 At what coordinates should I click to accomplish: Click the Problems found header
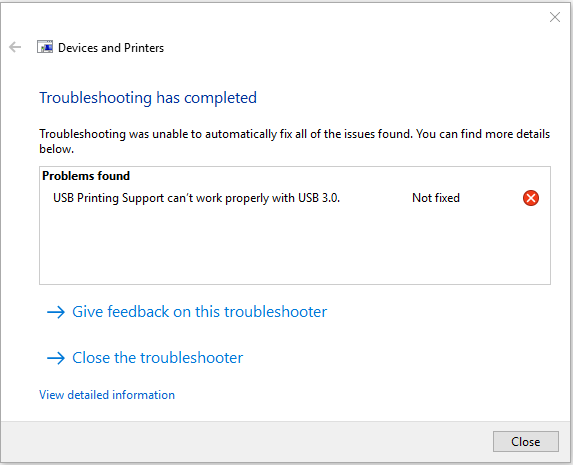click(x=86, y=176)
